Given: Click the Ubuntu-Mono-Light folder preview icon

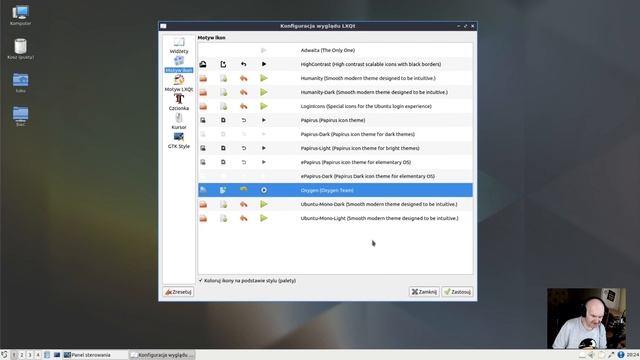Looking at the screenshot, I should (203, 218).
